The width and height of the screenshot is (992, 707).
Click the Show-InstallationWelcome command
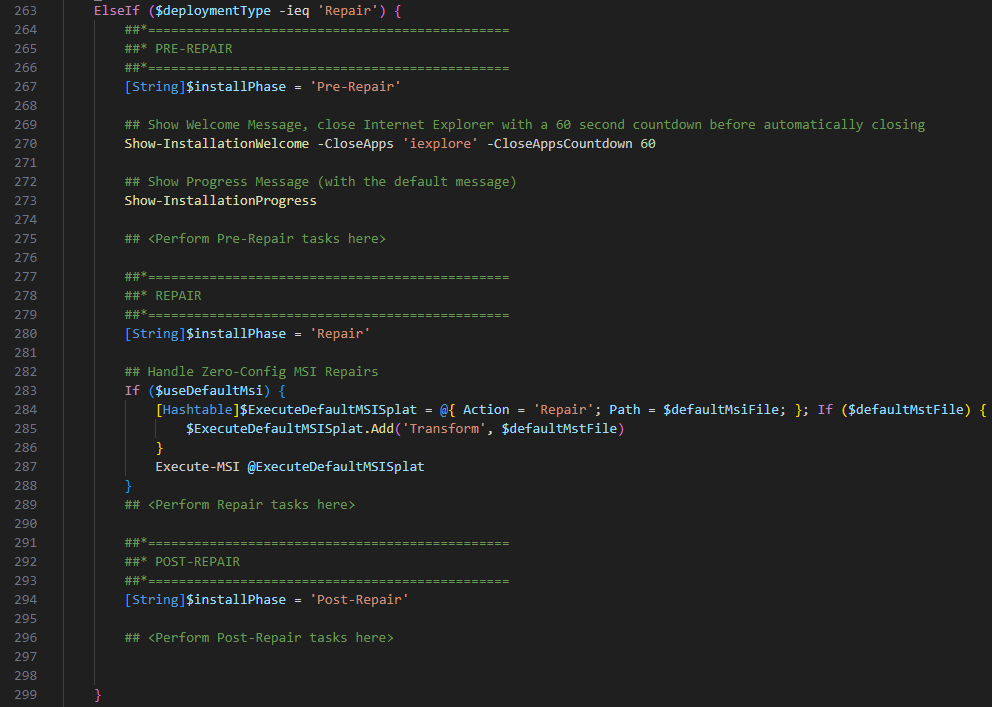click(209, 144)
